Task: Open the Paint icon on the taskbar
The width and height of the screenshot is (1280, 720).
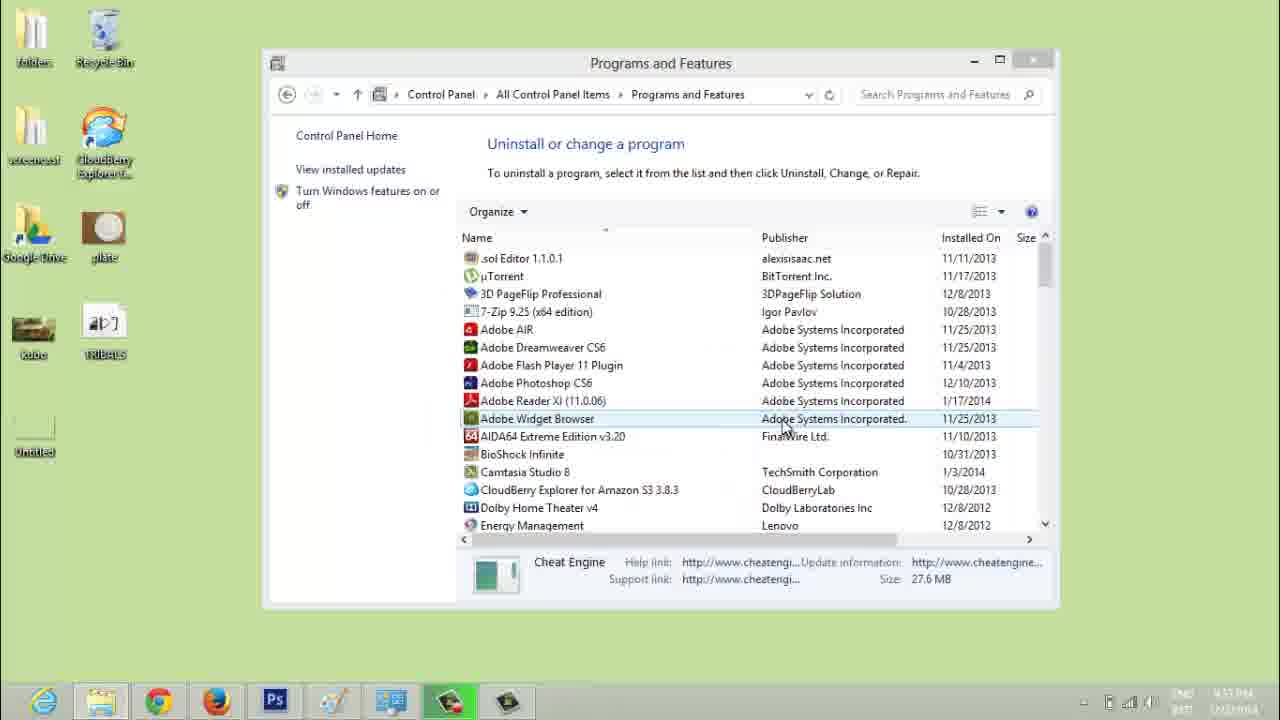Action: click(332, 701)
